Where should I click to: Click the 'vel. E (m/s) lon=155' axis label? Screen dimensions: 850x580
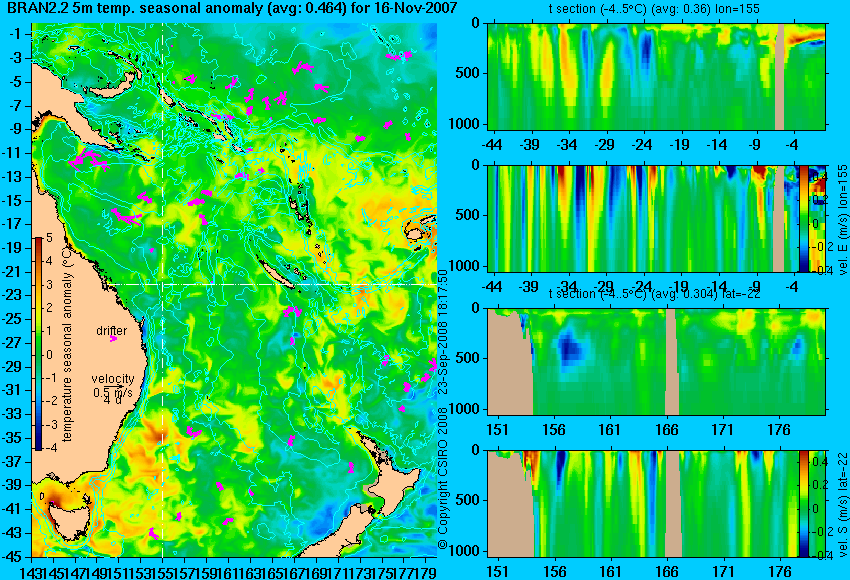point(843,220)
